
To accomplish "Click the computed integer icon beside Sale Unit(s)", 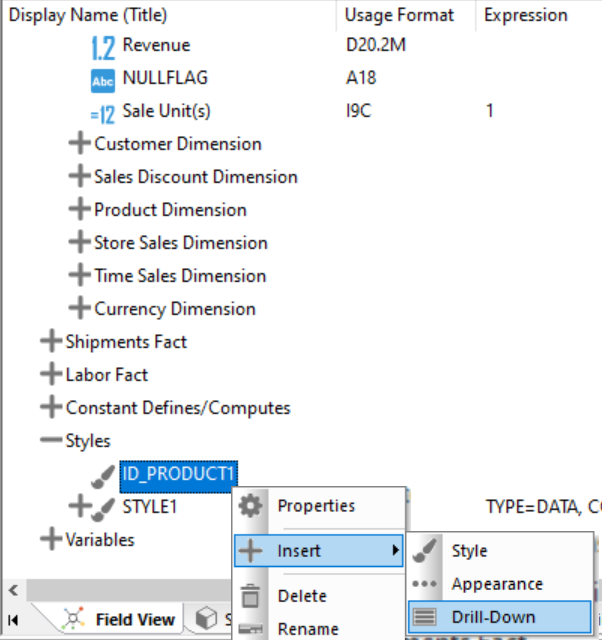I will (103, 114).
